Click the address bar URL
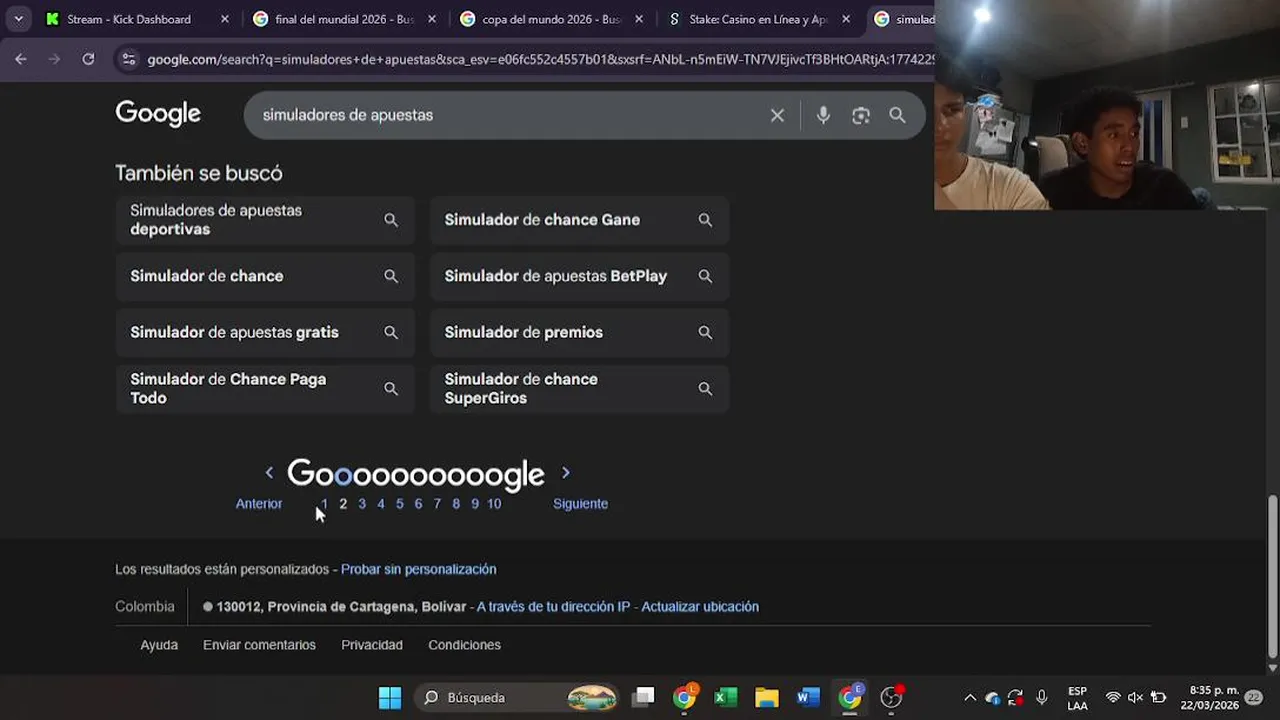 coord(540,59)
